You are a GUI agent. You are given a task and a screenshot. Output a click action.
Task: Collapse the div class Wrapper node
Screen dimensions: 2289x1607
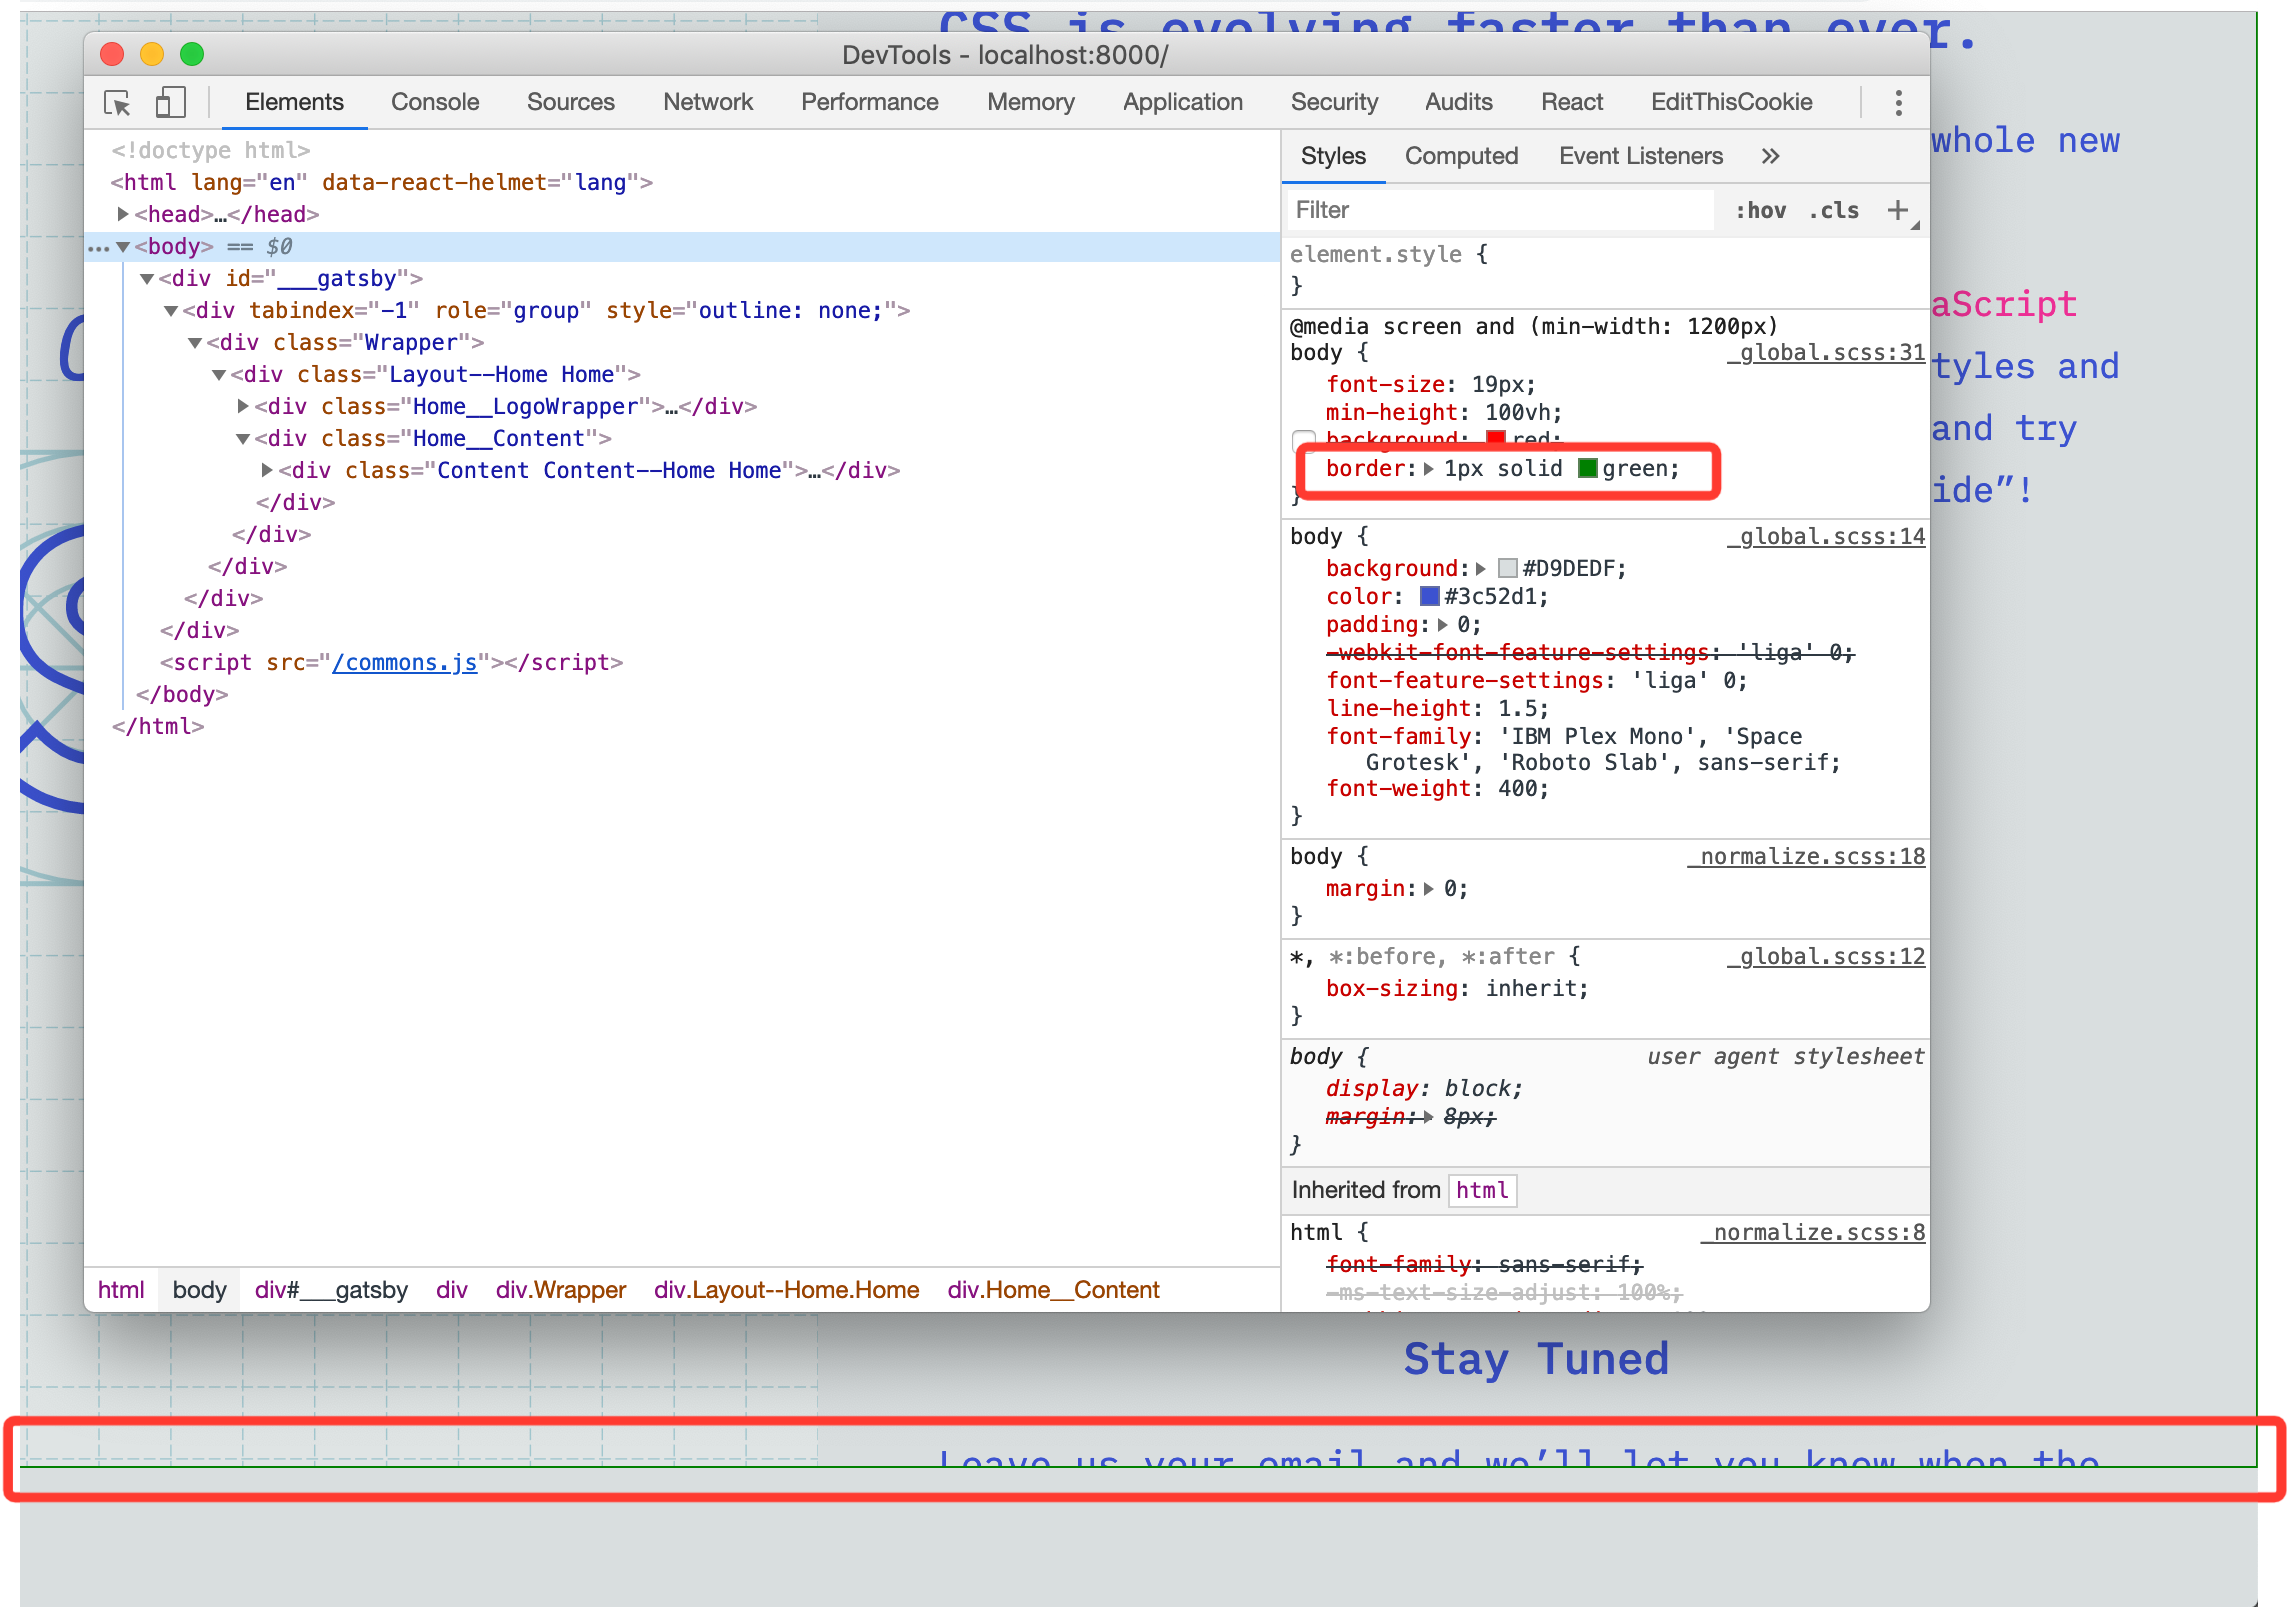coord(195,343)
